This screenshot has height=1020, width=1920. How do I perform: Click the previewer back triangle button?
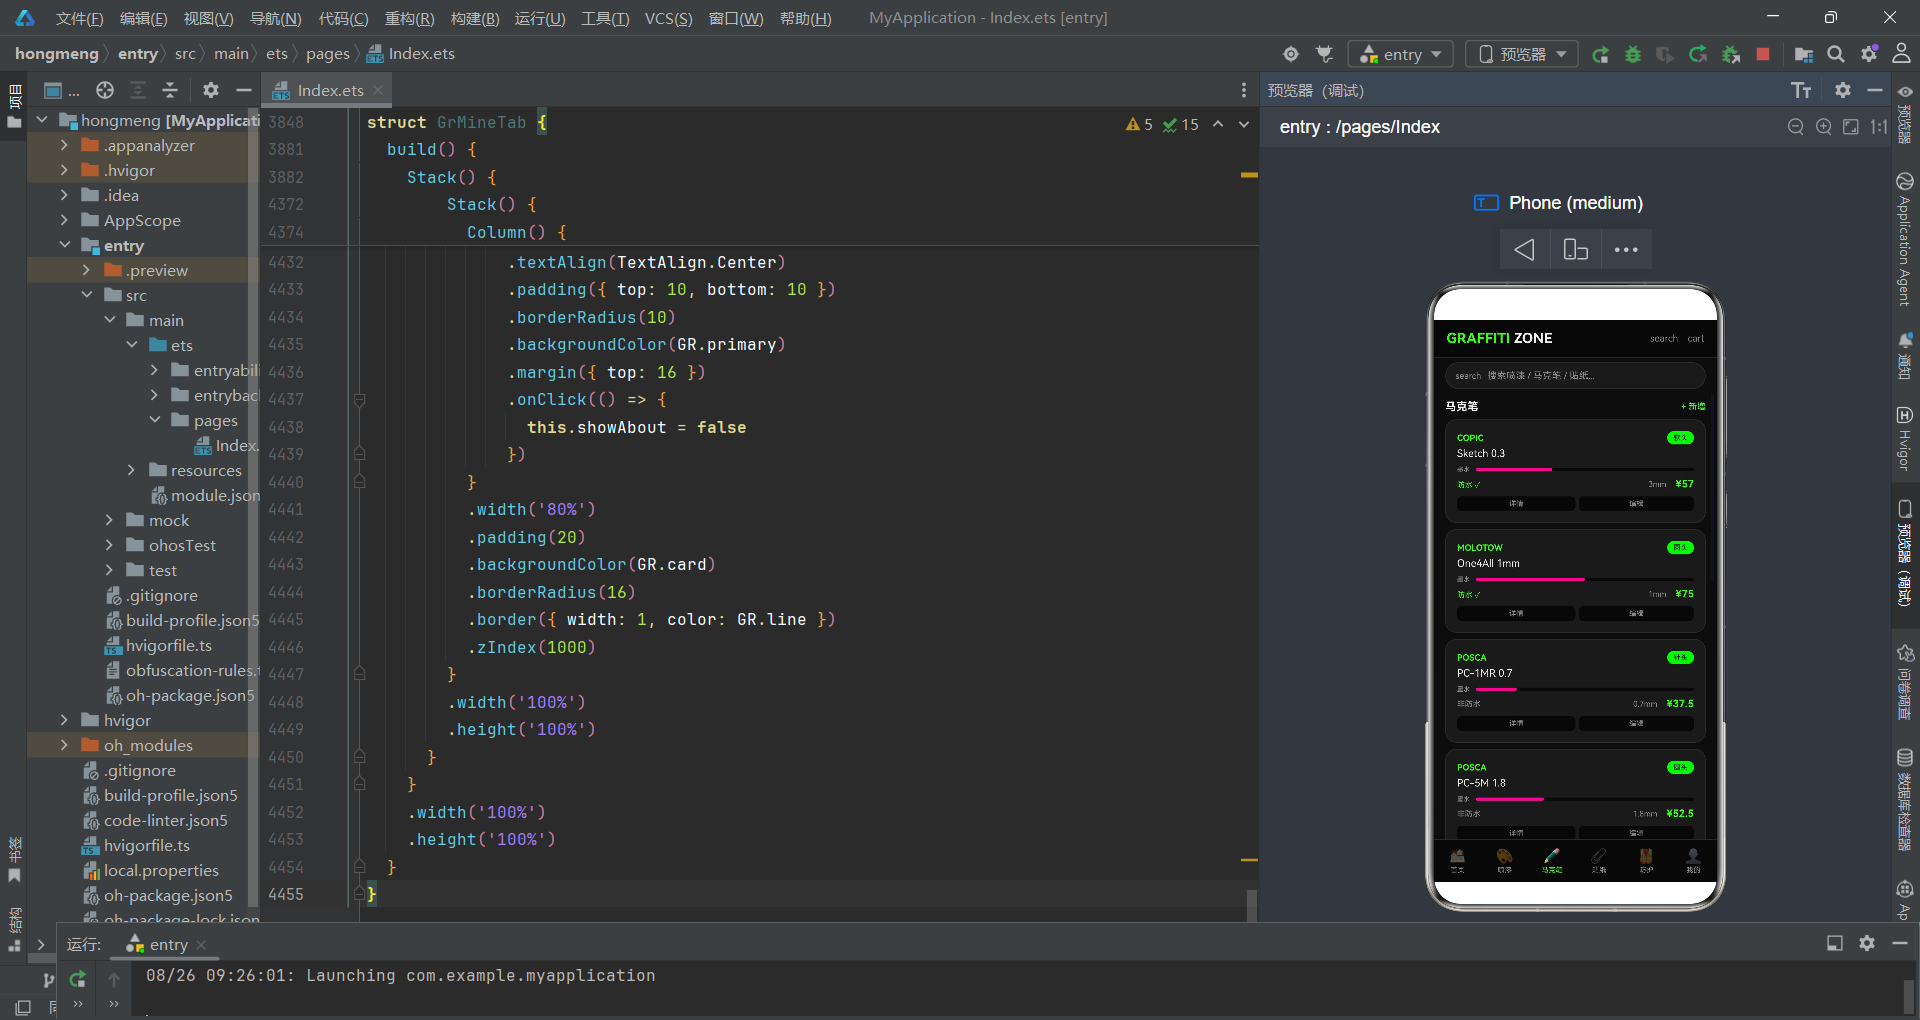(x=1524, y=249)
